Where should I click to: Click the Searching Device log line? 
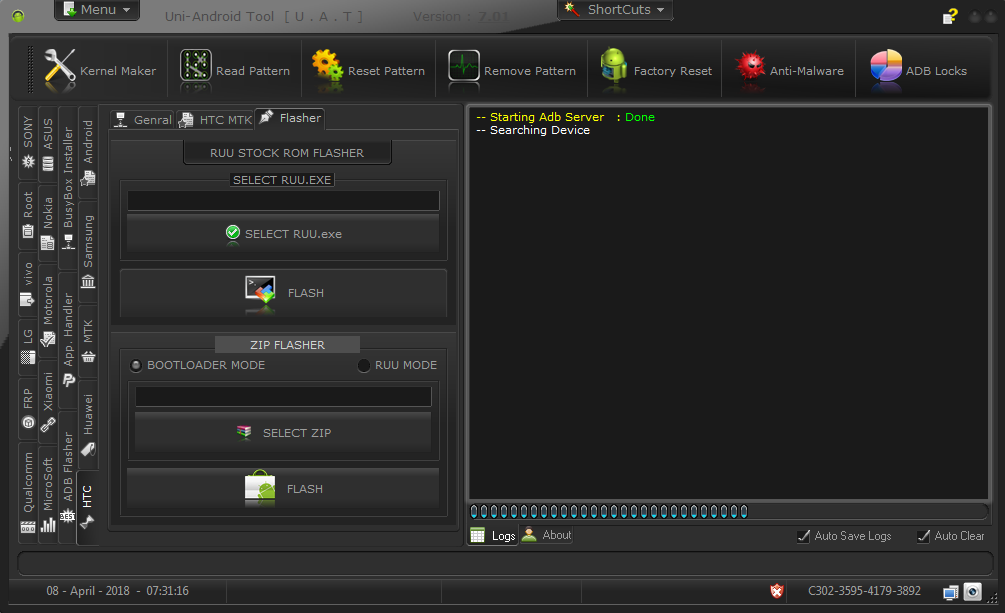click(x=533, y=130)
